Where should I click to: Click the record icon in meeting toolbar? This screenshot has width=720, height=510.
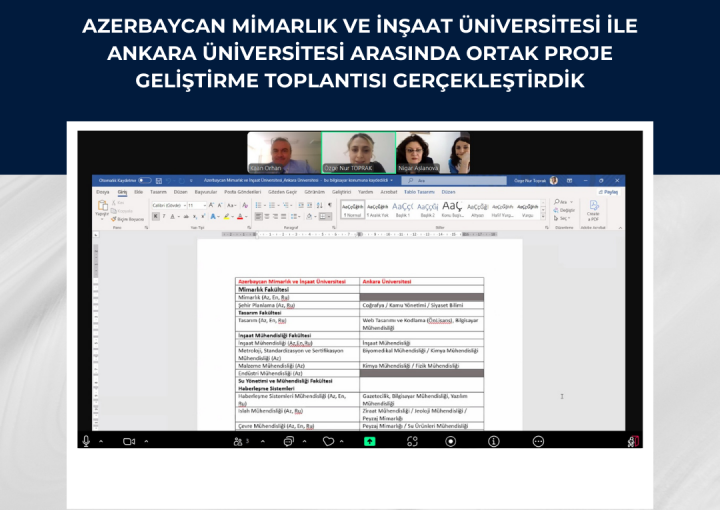tap(451, 442)
